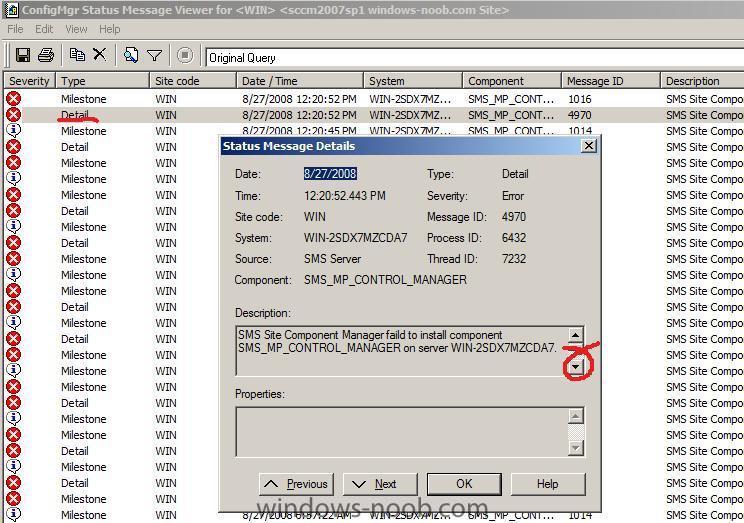
Task: Sort by the Severity column header
Action: [x=29, y=81]
